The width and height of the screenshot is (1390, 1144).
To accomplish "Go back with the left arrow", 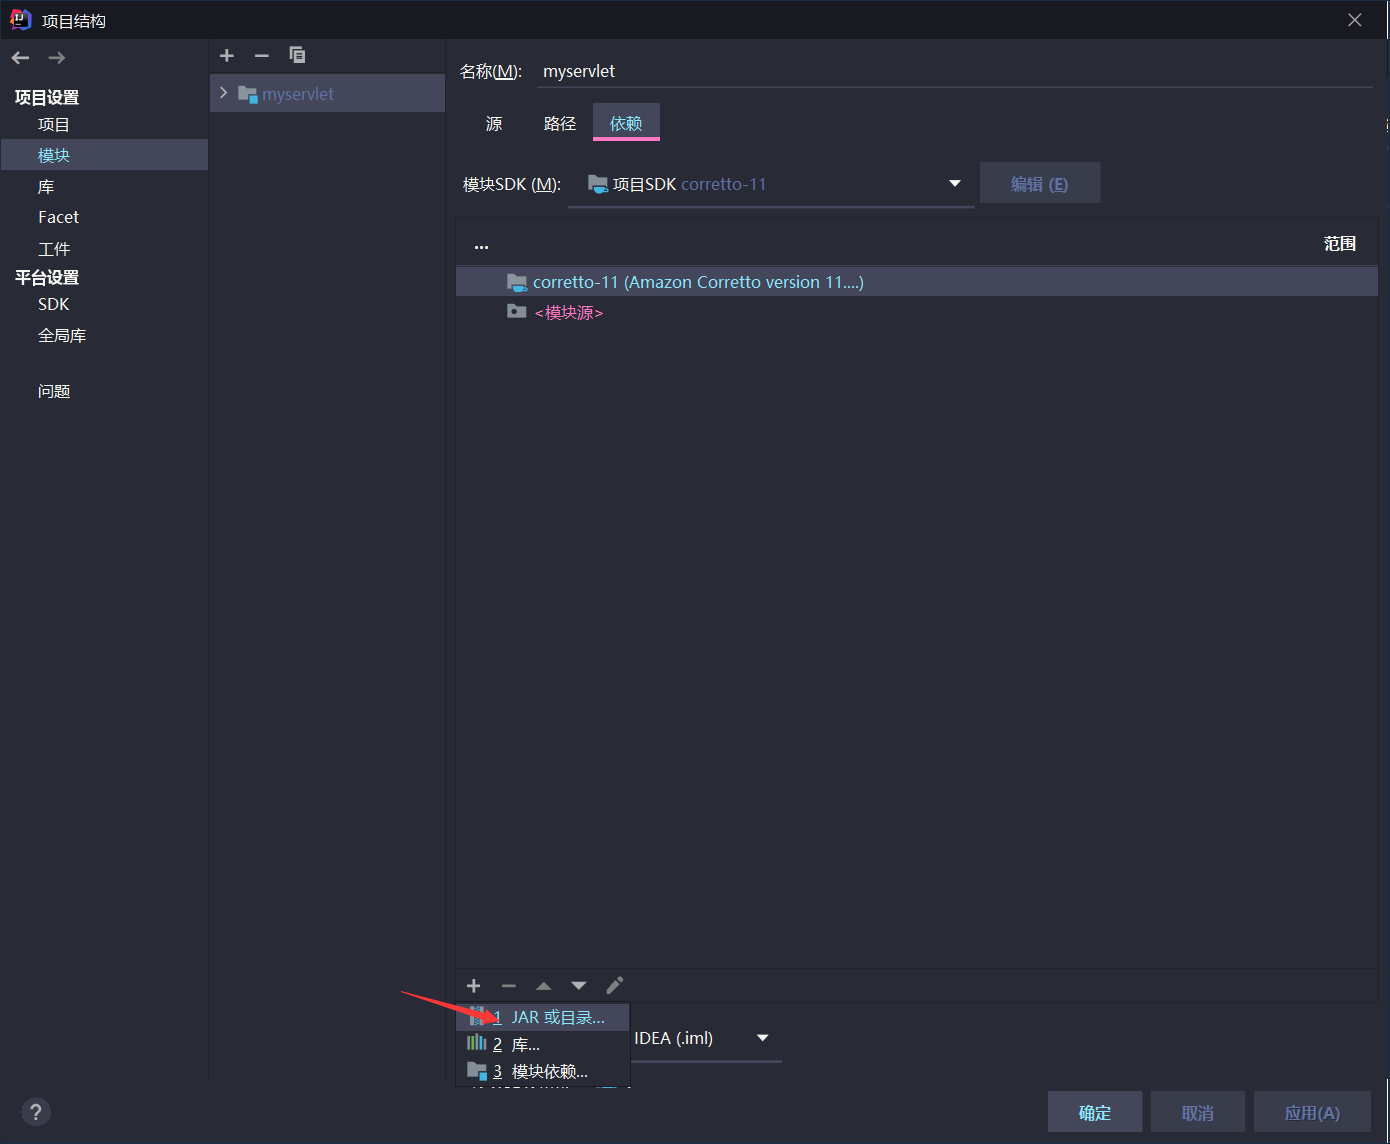I will tap(20, 58).
